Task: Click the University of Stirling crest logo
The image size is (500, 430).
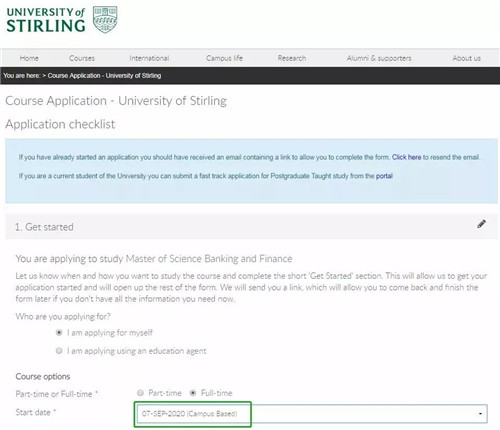Action: click(105, 19)
